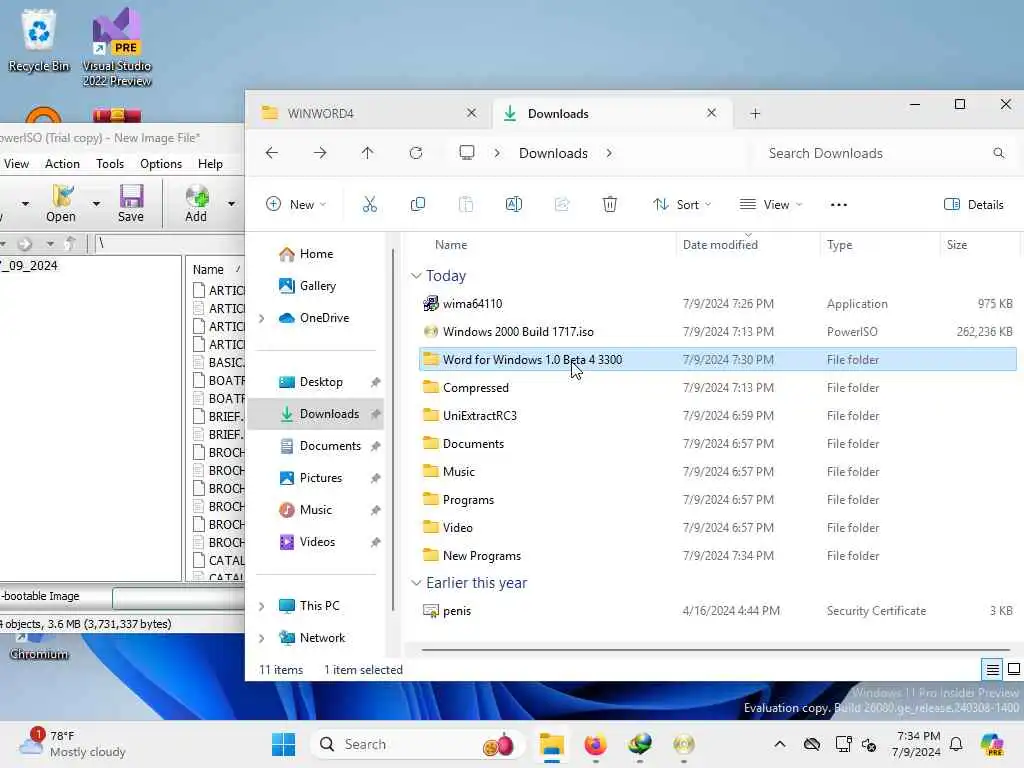Select the New Programs folder
1024x768 pixels.
tap(717, 556)
